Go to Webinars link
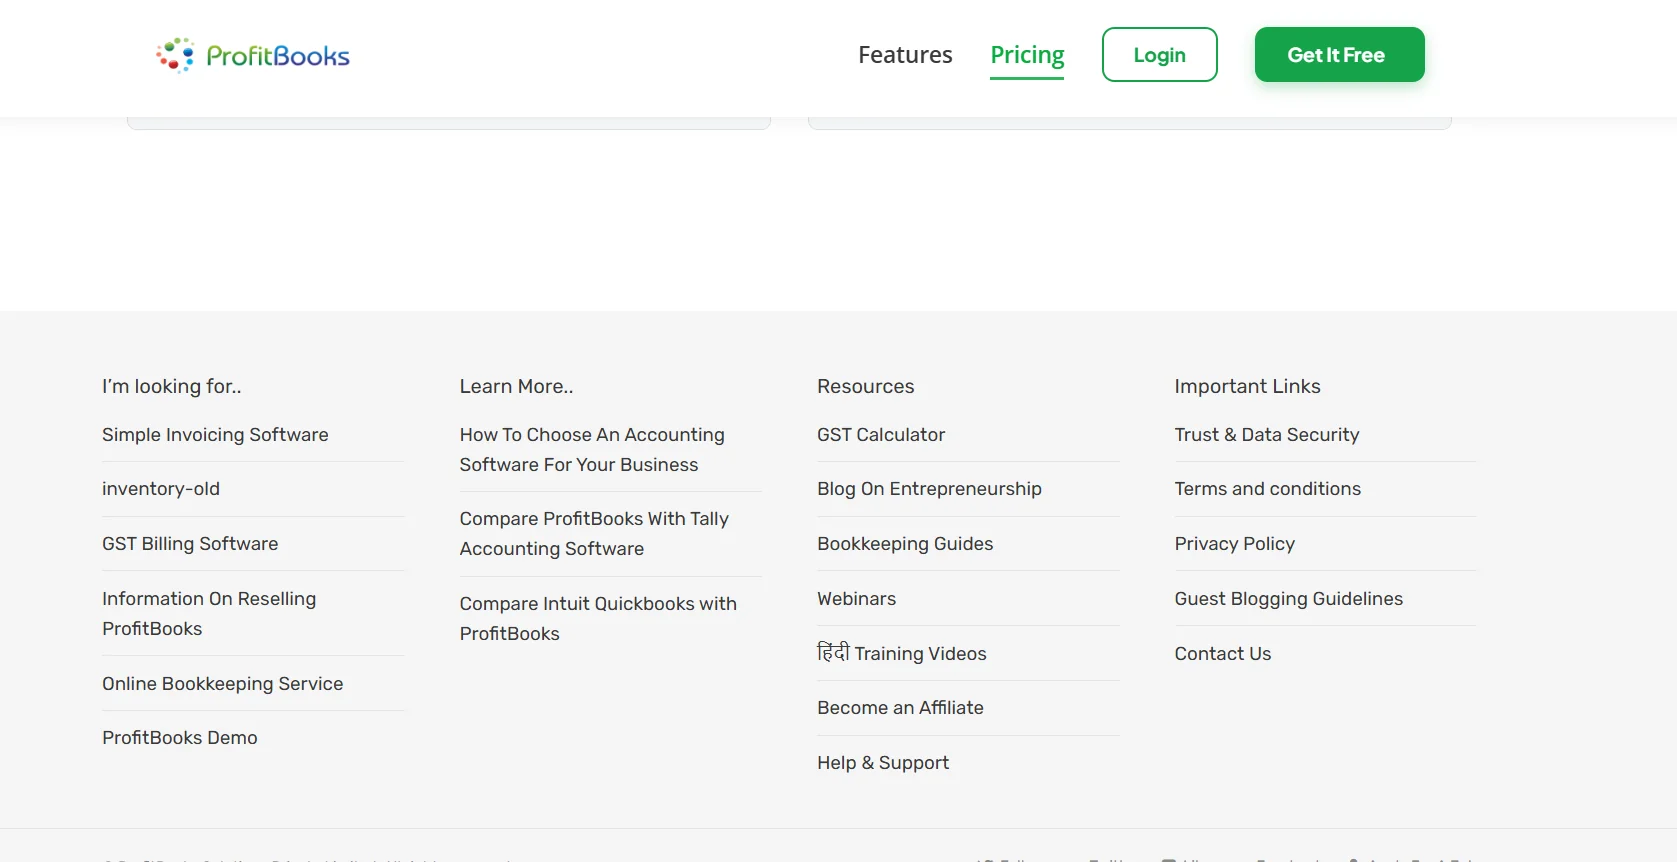 pos(857,599)
